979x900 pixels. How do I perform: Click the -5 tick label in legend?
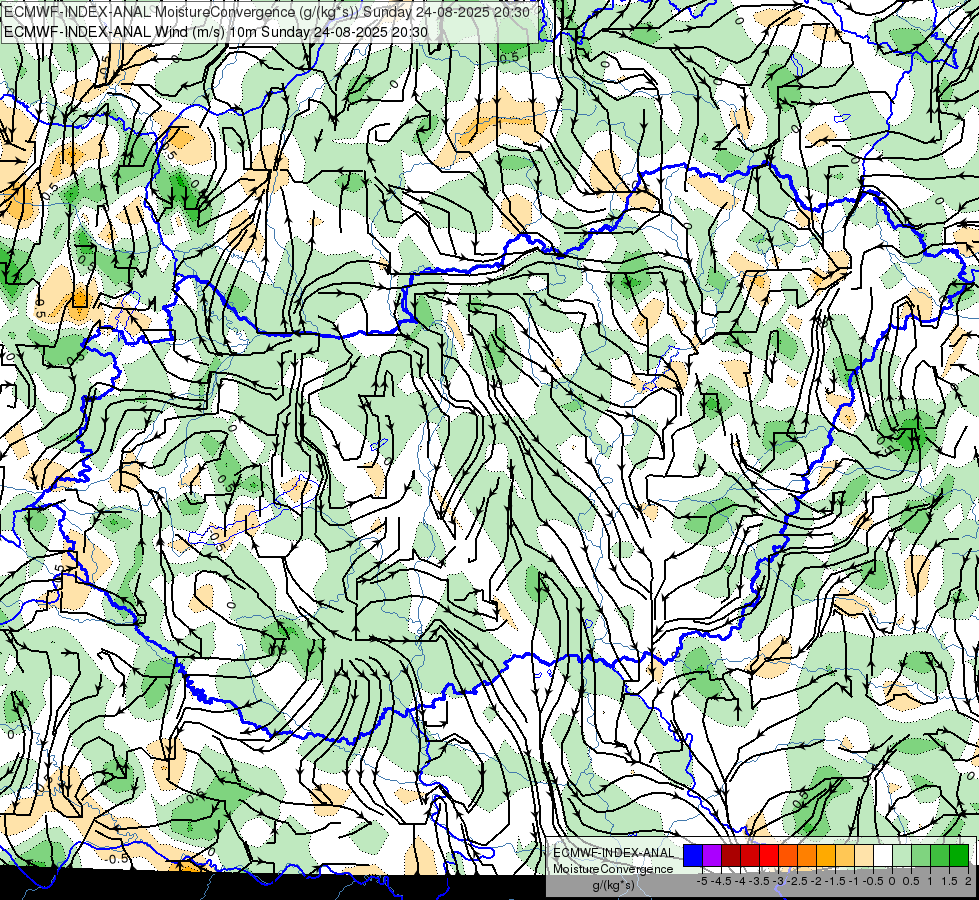click(702, 881)
